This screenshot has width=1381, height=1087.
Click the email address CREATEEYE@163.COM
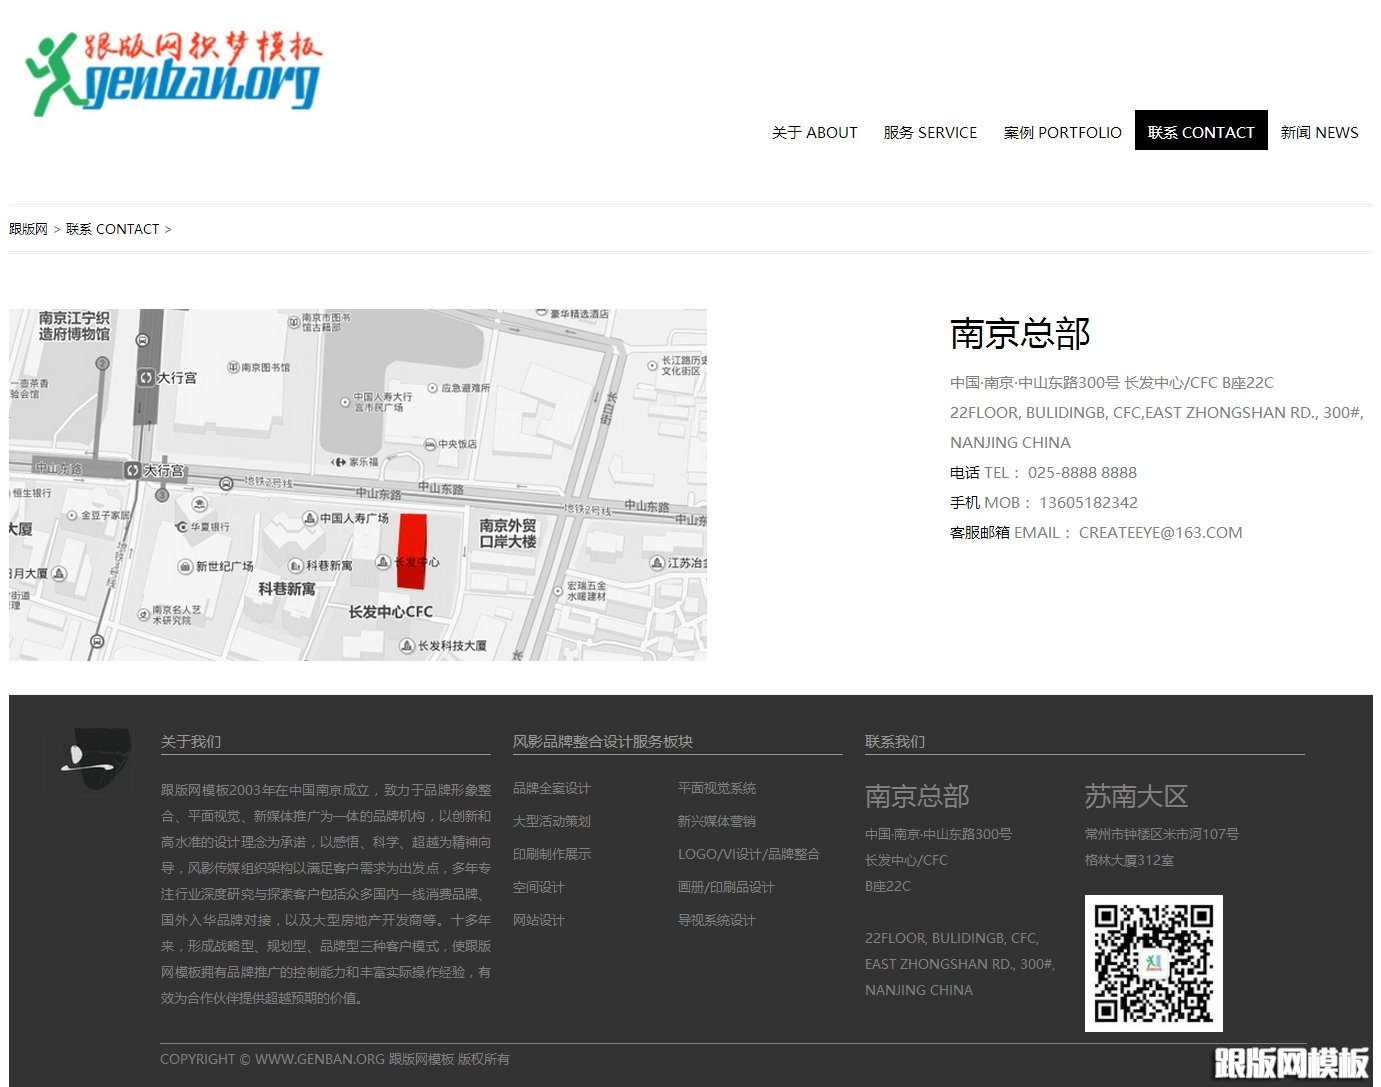click(1160, 532)
